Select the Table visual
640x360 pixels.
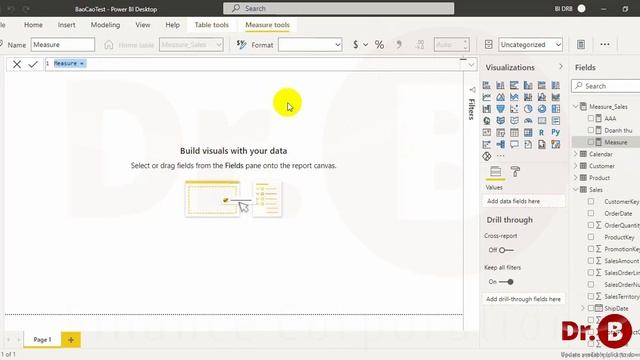click(x=514, y=133)
